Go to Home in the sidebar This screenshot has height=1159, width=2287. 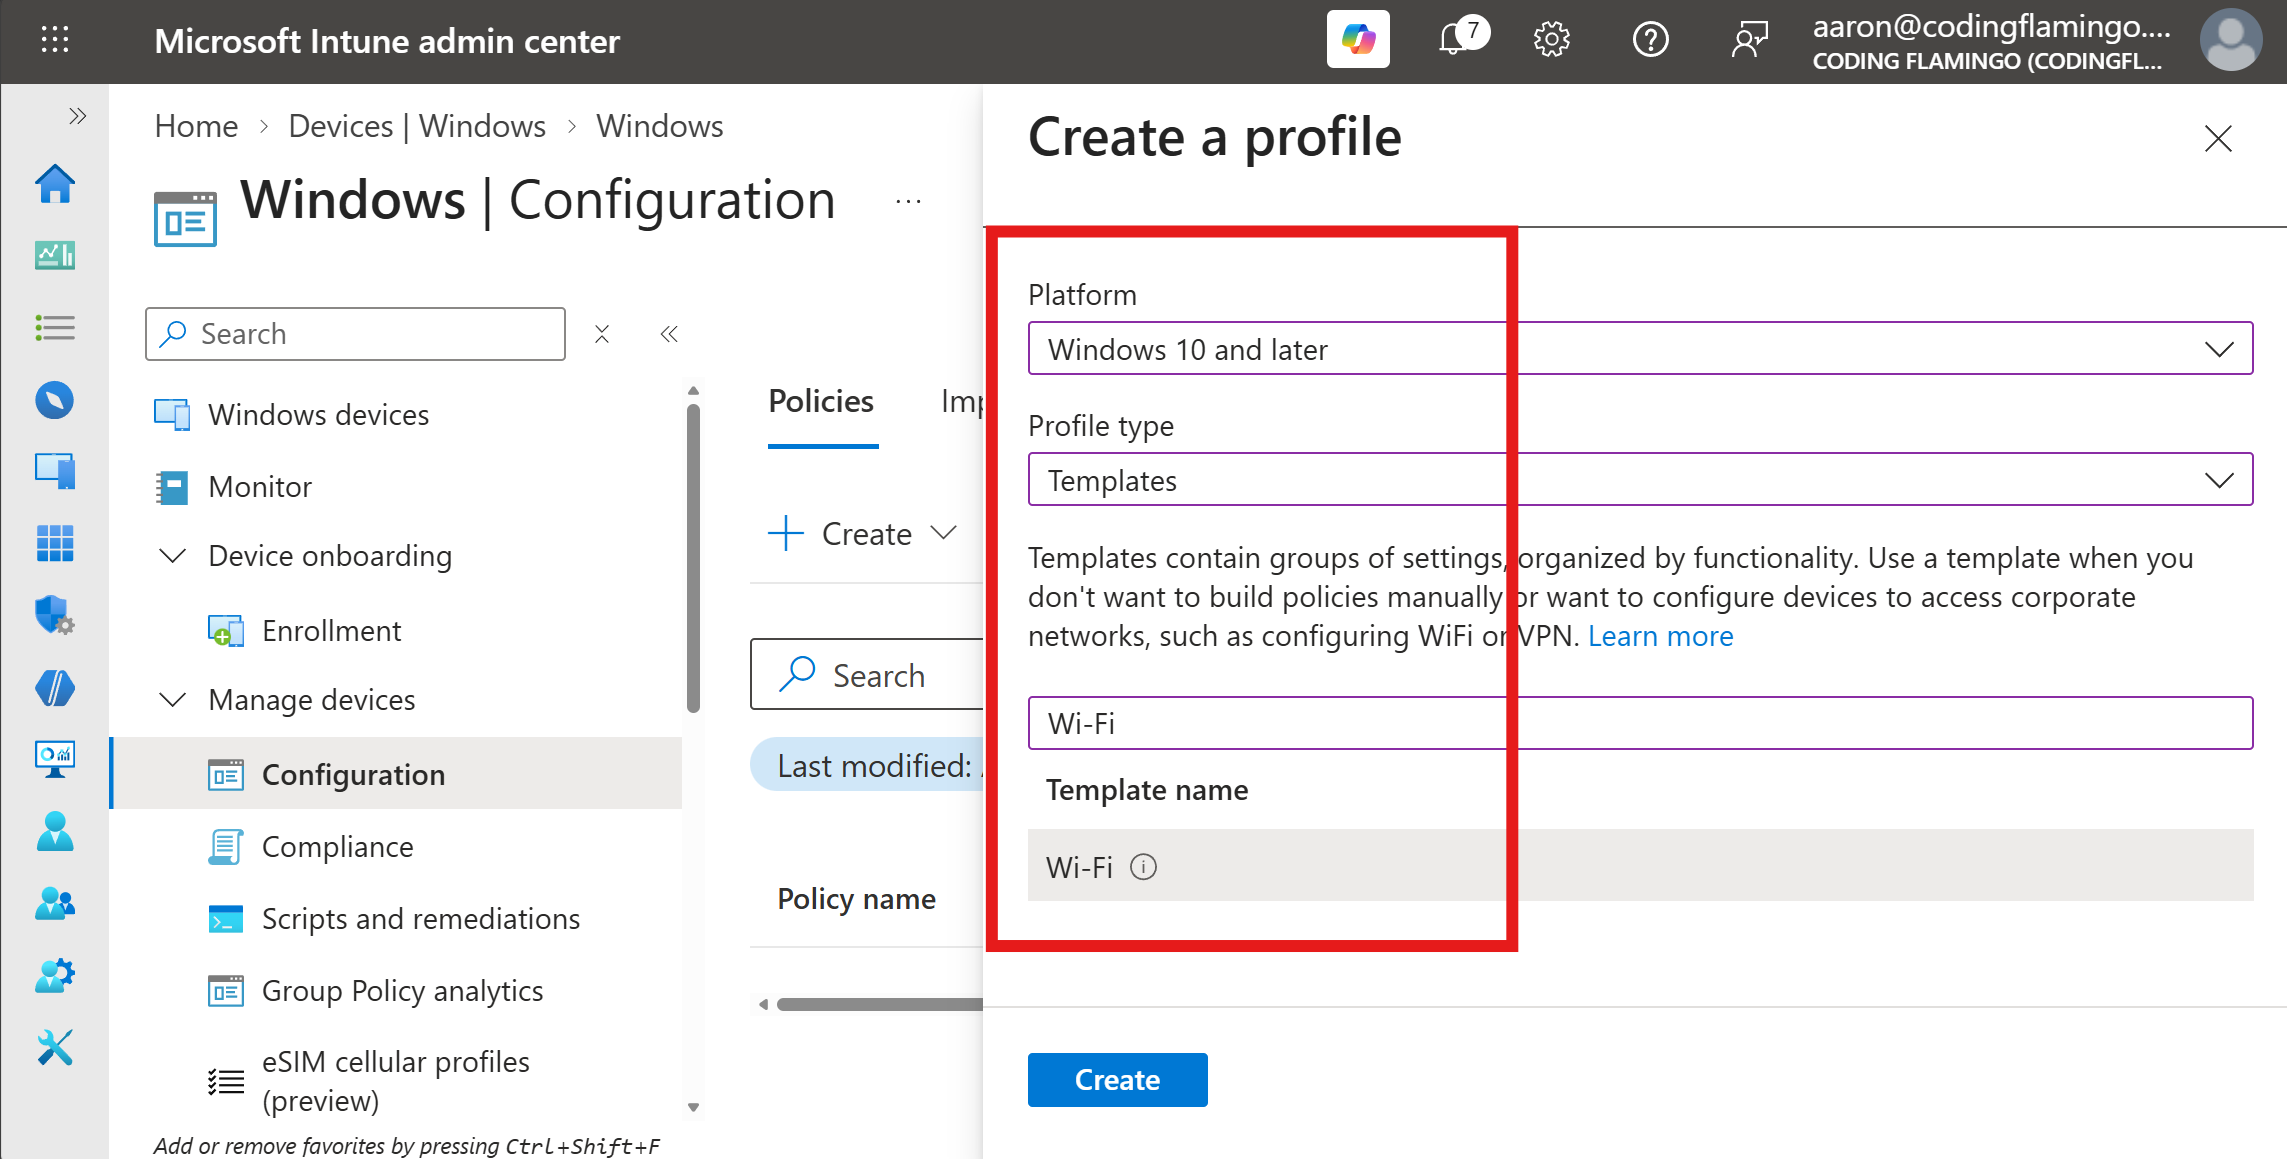click(x=55, y=184)
